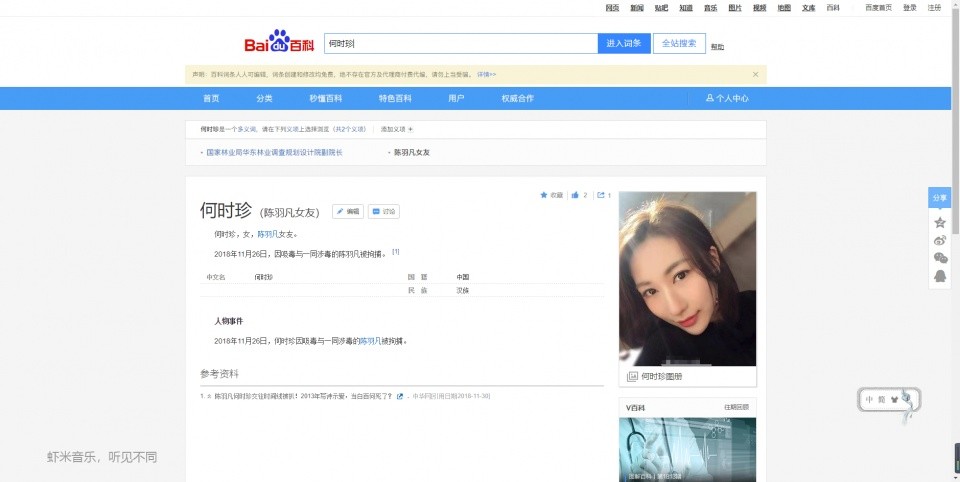Click the 文库 link in top bar

[x=809, y=8]
